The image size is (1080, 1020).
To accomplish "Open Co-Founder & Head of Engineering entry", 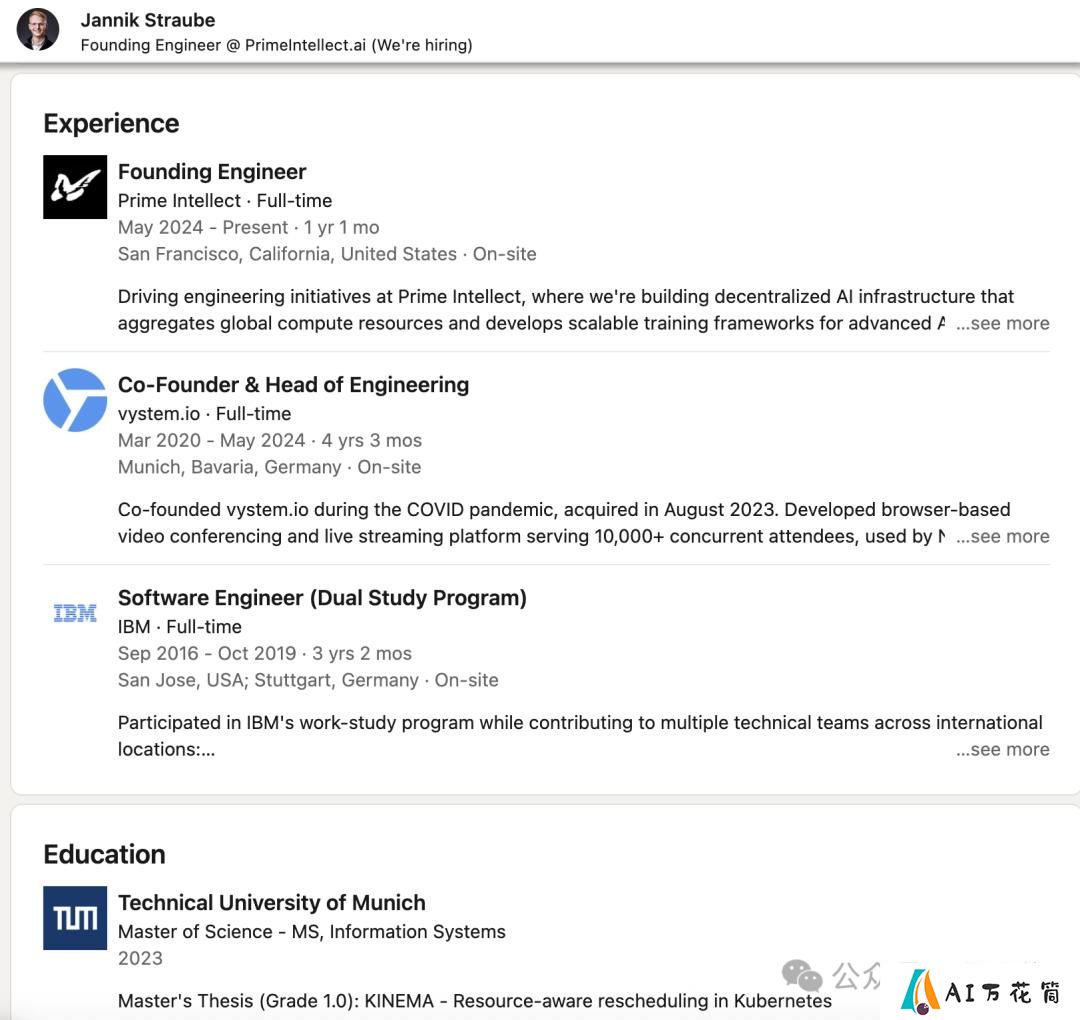I will click(293, 384).
